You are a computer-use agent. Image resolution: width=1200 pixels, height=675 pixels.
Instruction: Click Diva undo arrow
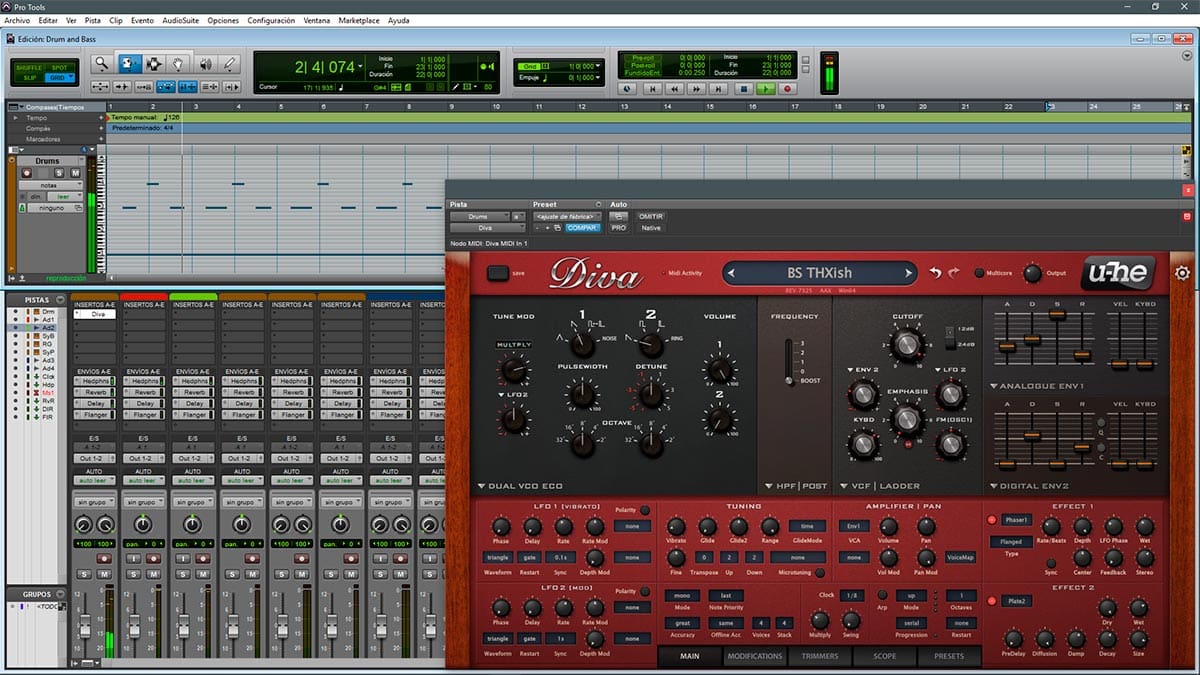click(935, 272)
